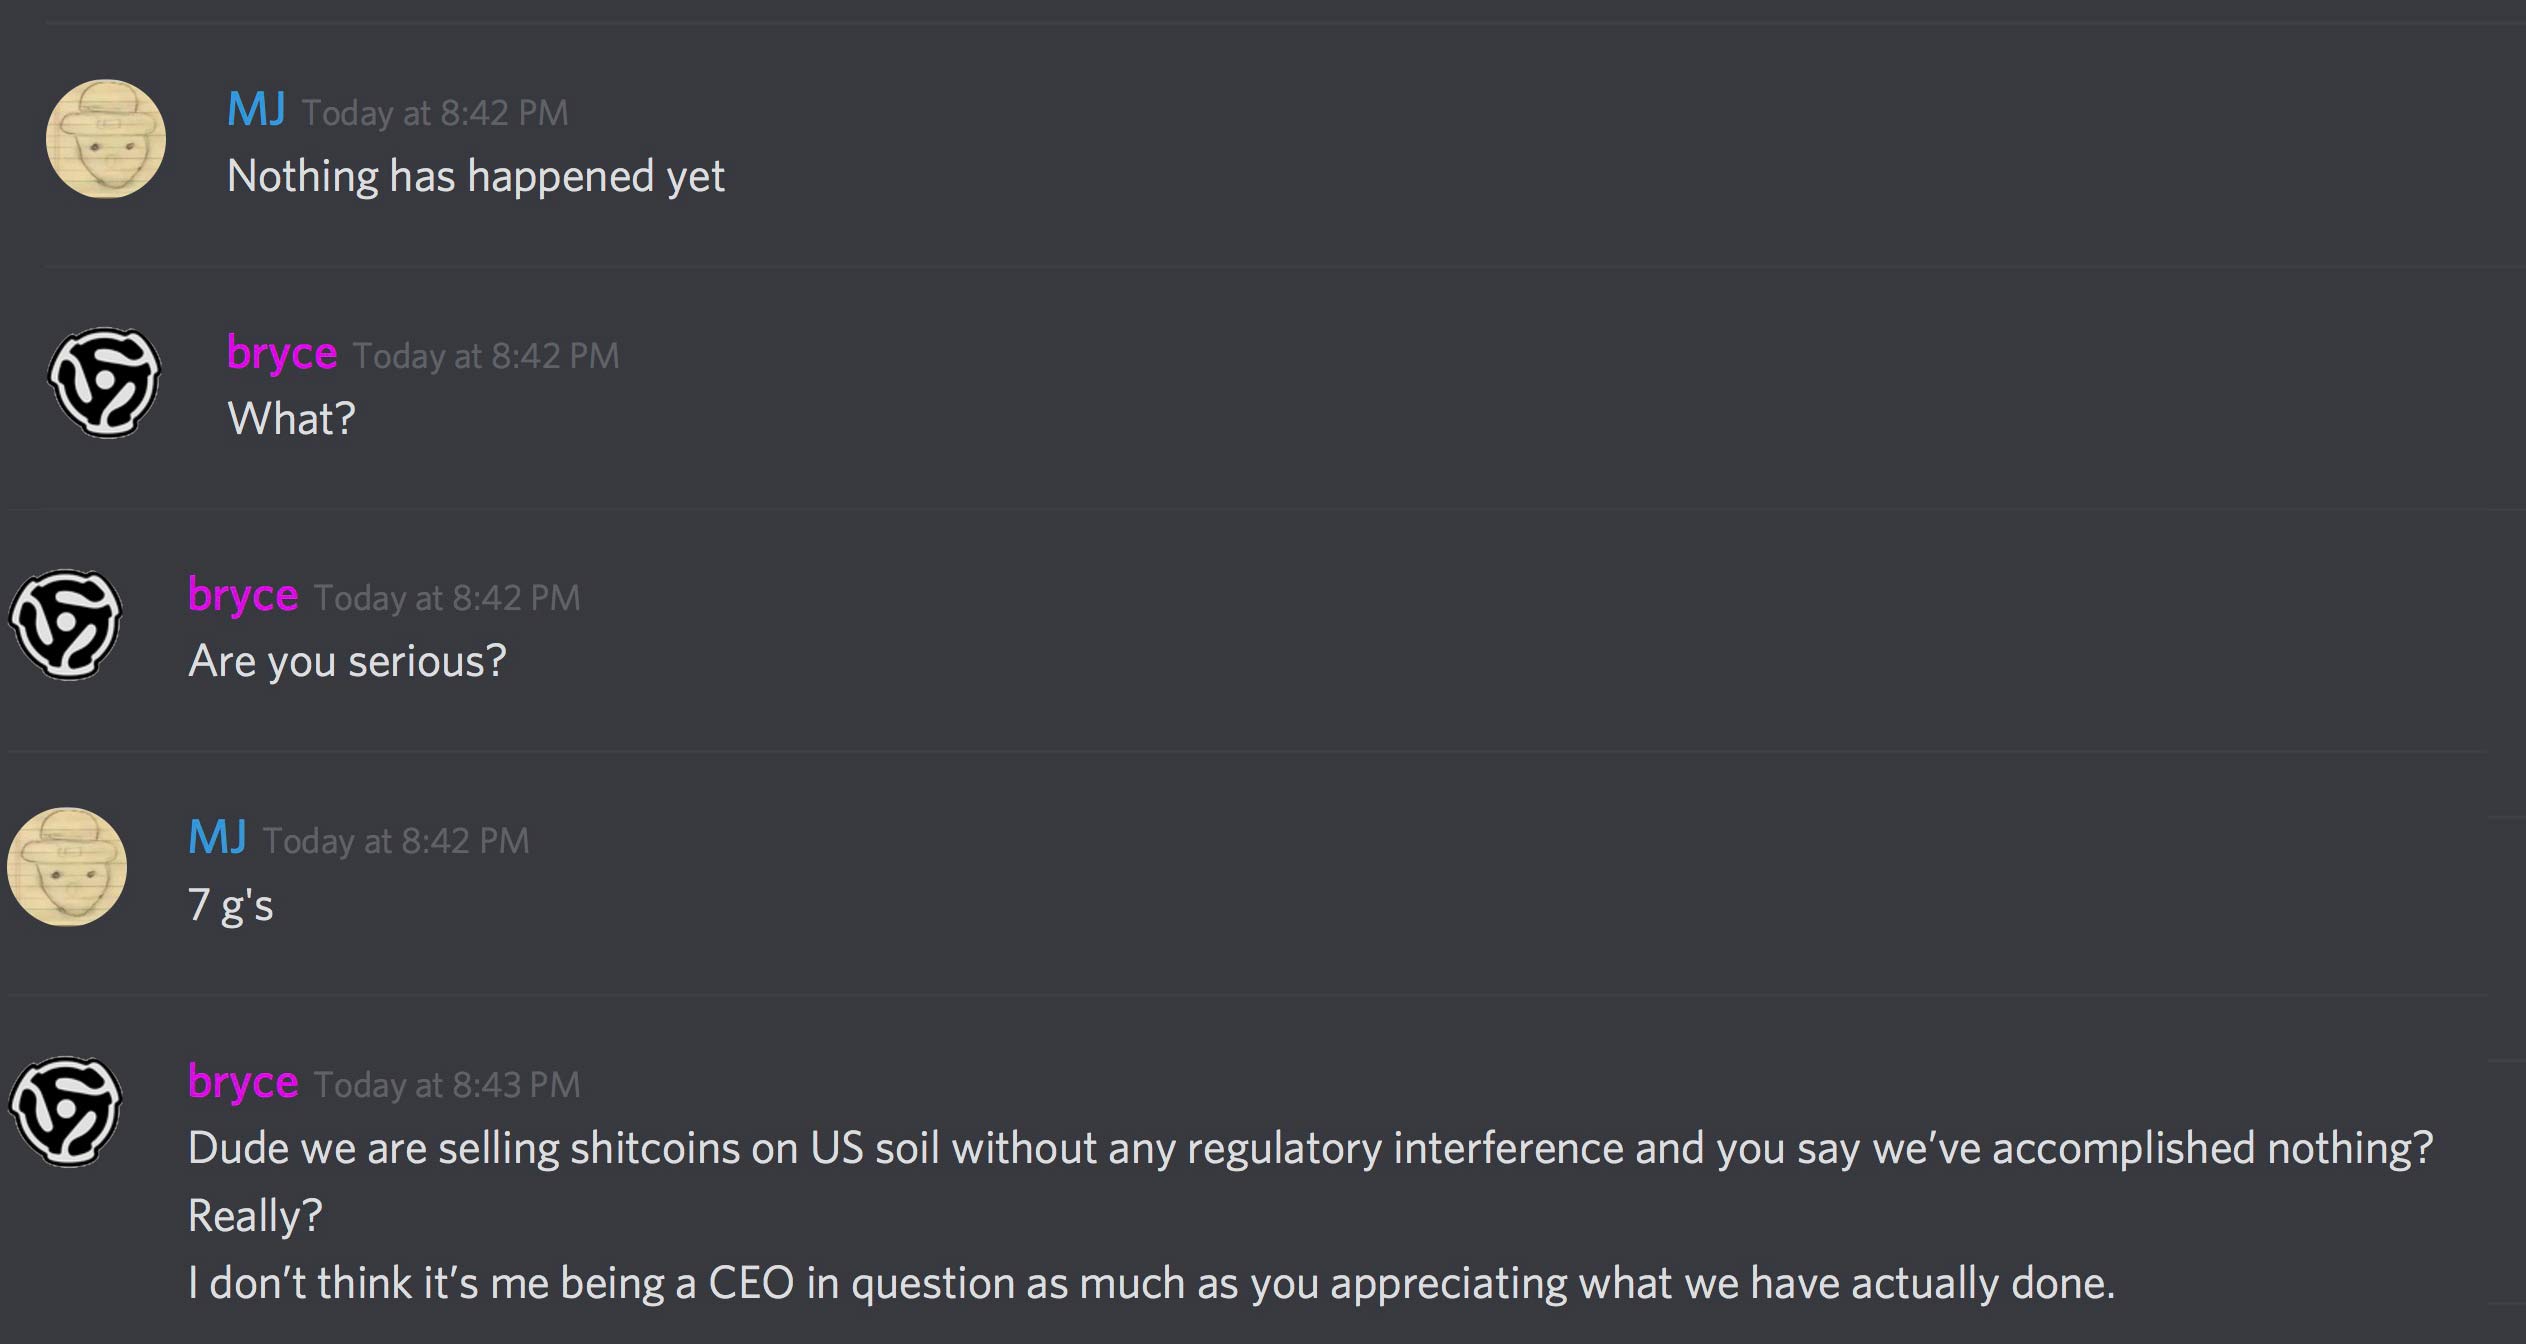Screen dimensions: 2526x1344
Task: Open MJ's avatar beside "7 g's" message
Action: click(67, 867)
